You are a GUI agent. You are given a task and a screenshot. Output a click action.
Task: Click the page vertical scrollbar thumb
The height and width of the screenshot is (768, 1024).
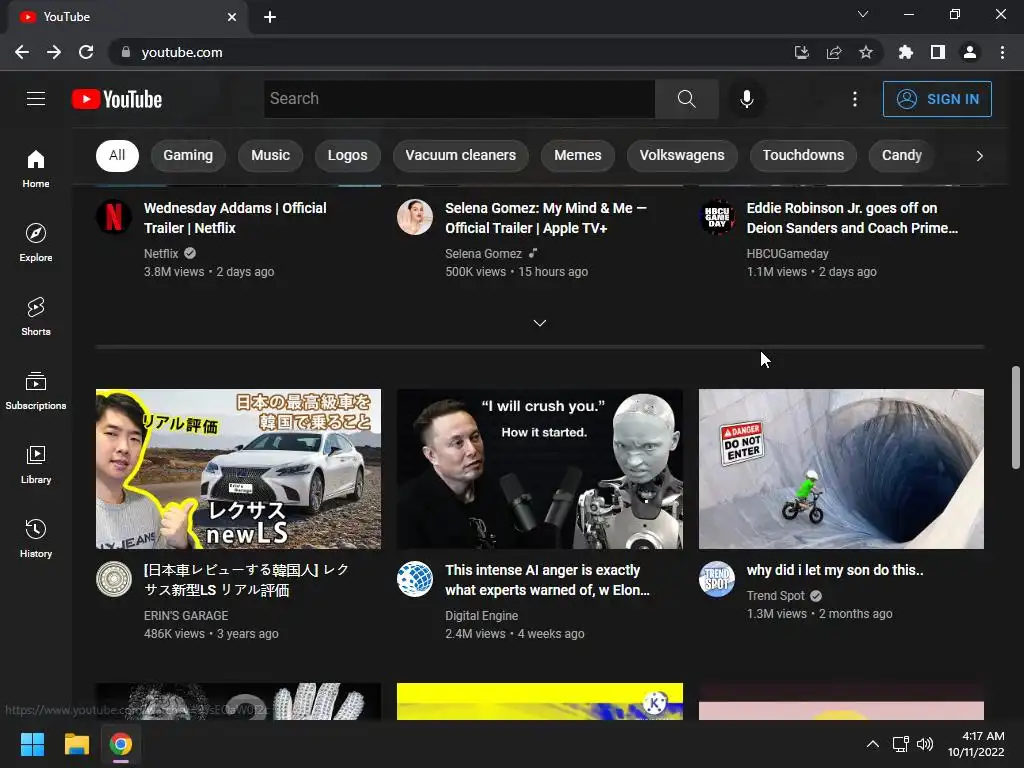click(1016, 417)
